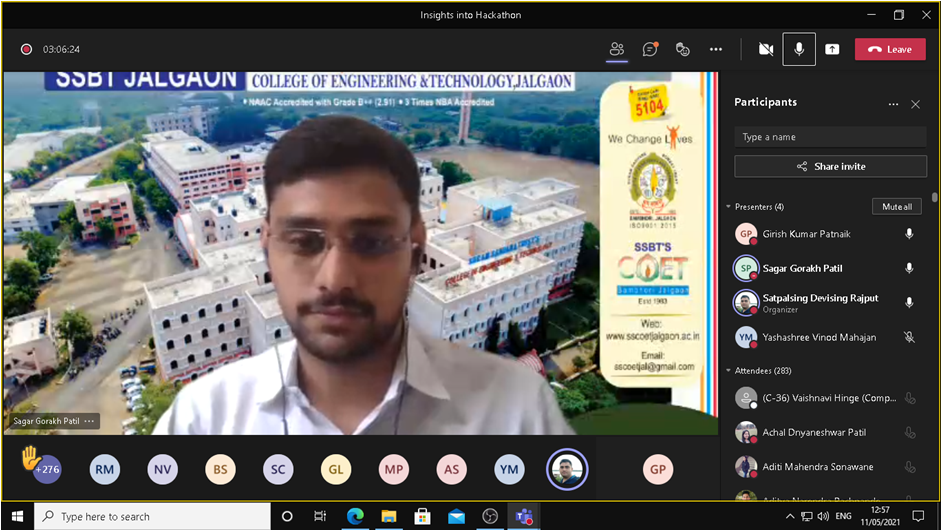The height and width of the screenshot is (531, 942).
Task: Select the NV participant avatar
Action: tap(162, 470)
